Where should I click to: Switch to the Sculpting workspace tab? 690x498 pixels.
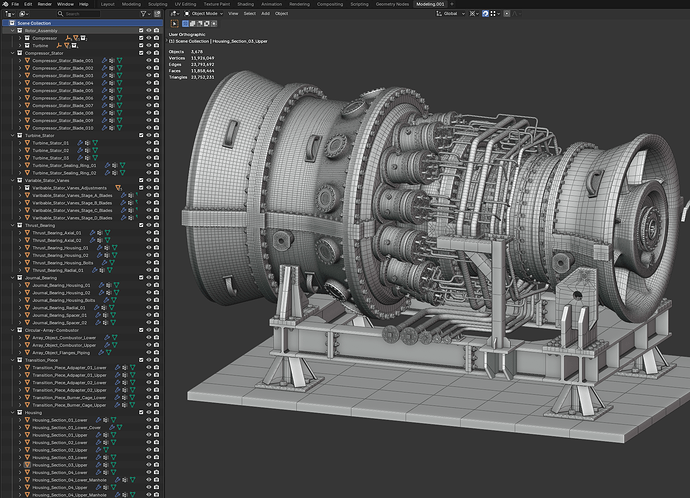click(x=158, y=4)
